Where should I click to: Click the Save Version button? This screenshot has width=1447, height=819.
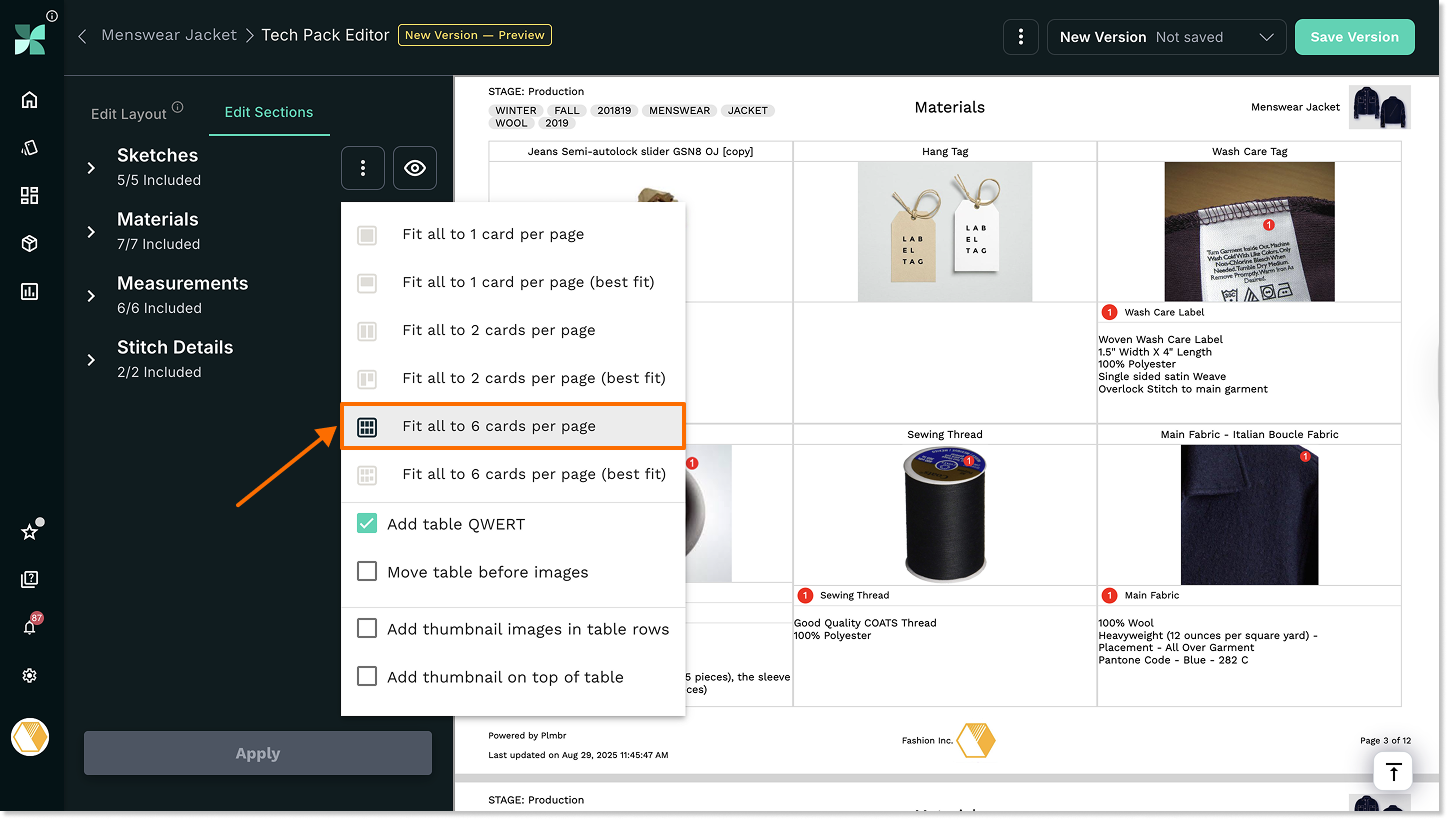click(x=1354, y=37)
